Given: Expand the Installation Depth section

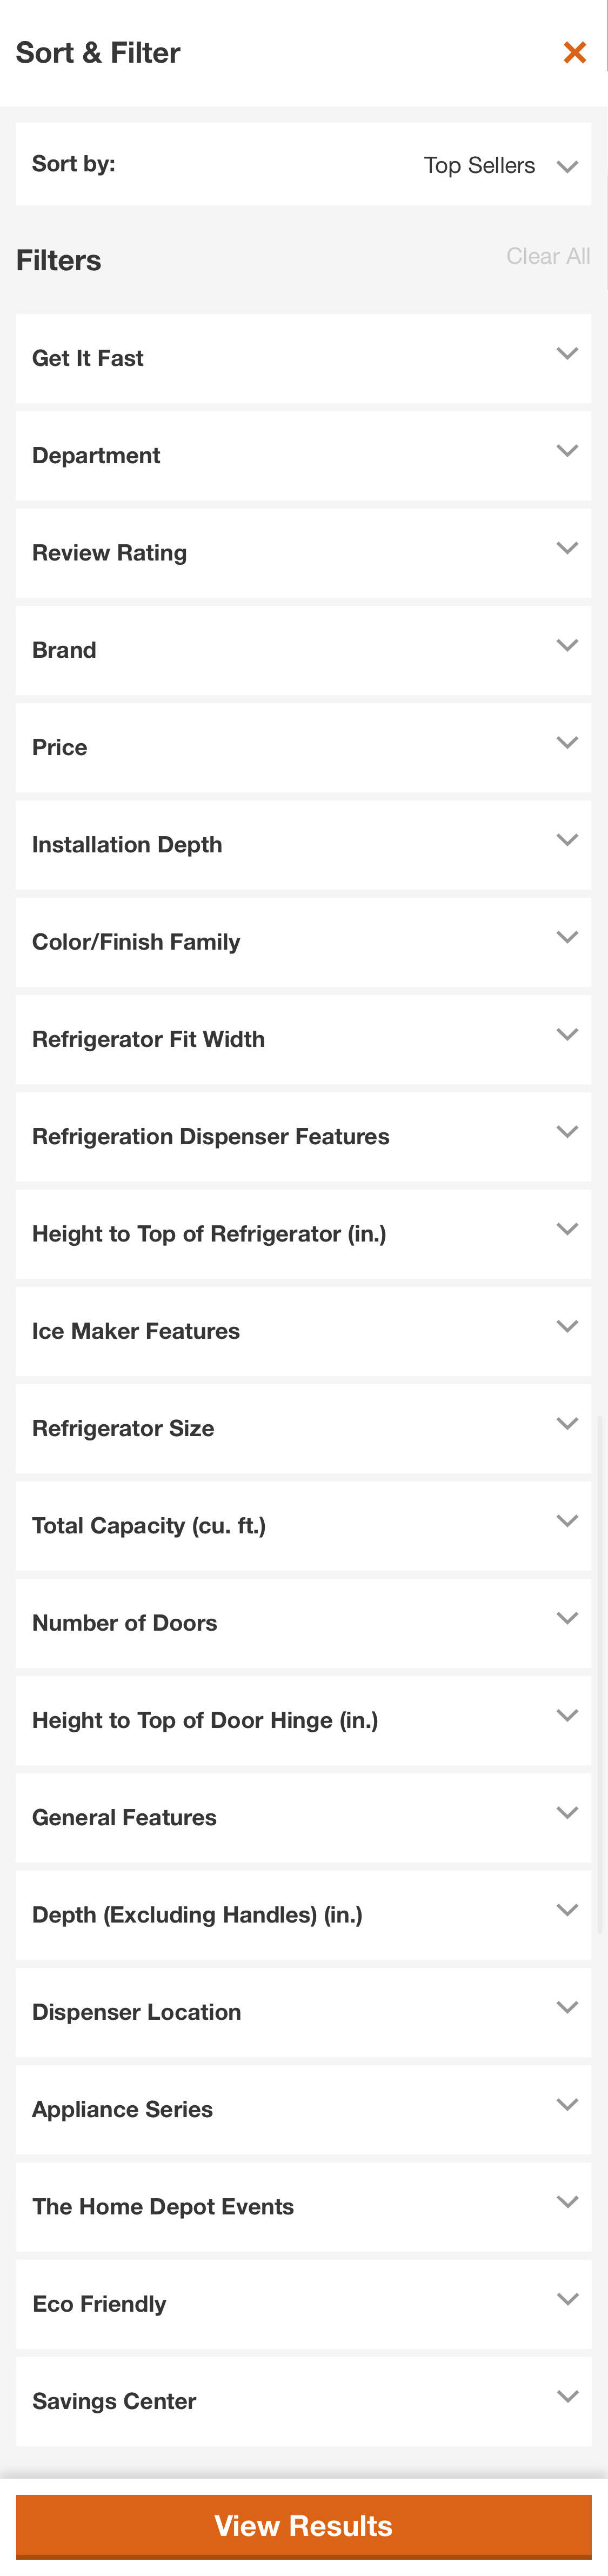Looking at the screenshot, I should tap(304, 844).
